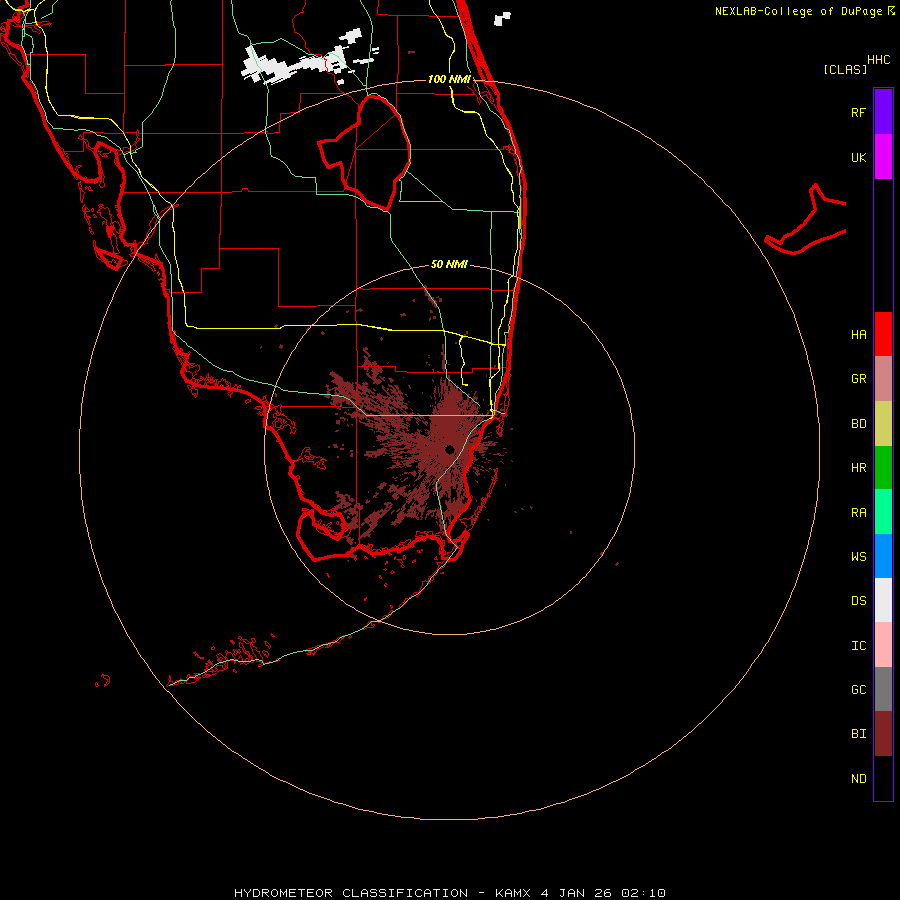This screenshot has width=900, height=900.
Task: Click the DS white legend swatch
Action: [883, 600]
